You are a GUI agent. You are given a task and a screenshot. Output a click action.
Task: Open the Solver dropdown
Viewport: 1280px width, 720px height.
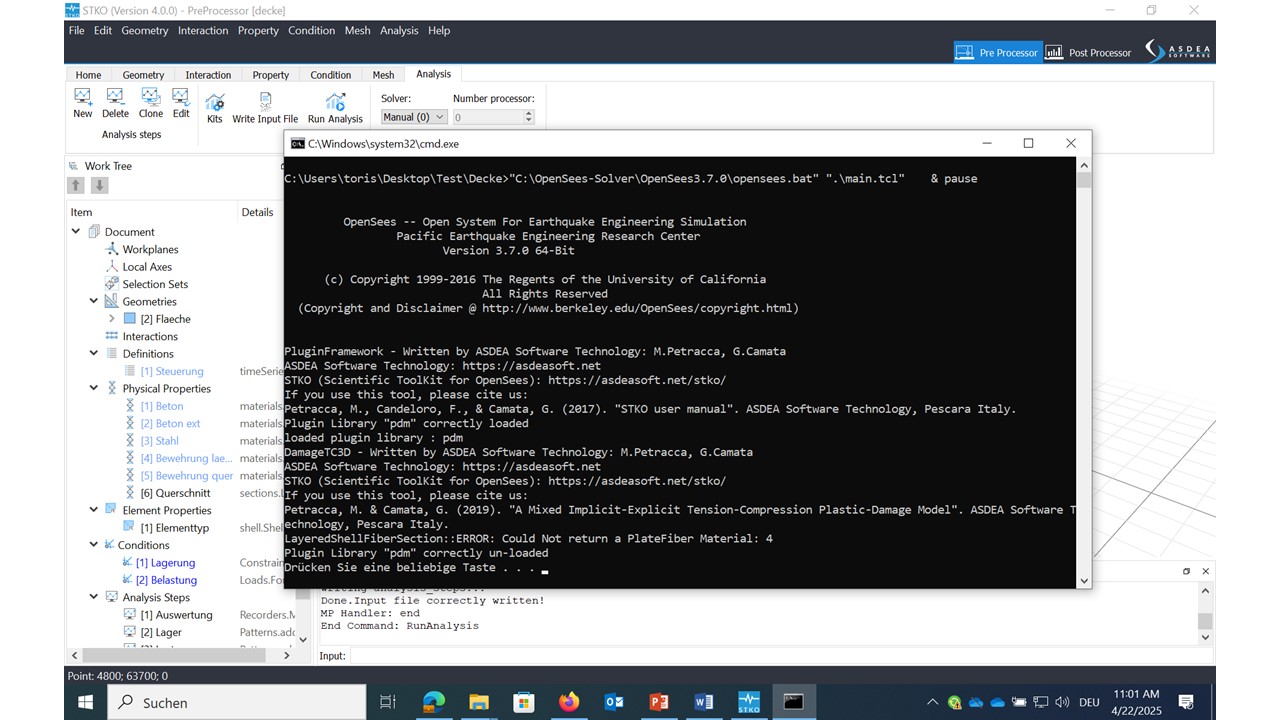pos(414,117)
